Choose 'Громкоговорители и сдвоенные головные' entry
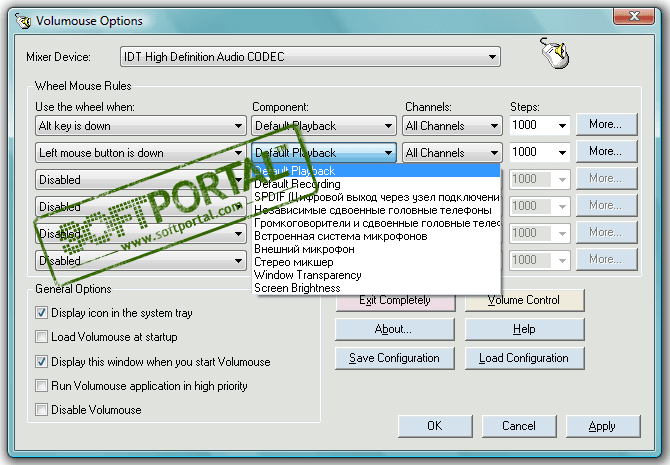 tap(376, 223)
